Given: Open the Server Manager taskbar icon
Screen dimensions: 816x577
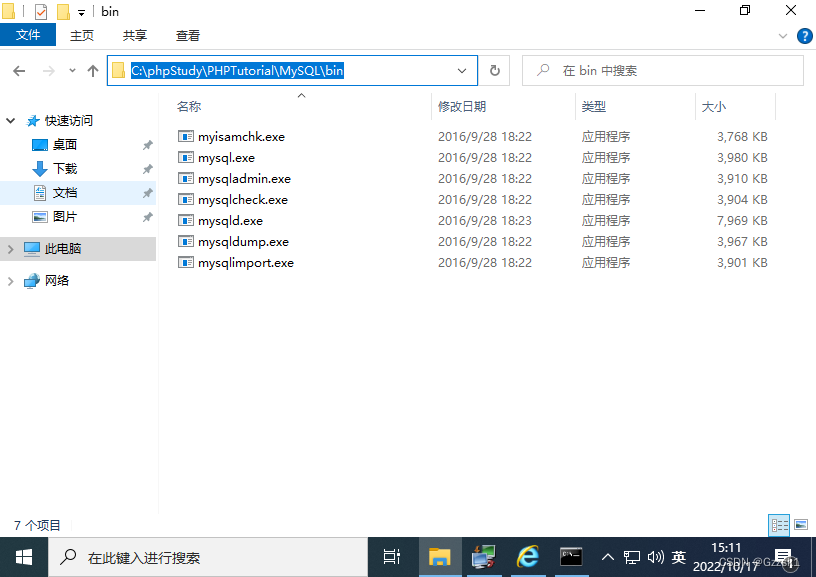Looking at the screenshot, I should tap(483, 557).
